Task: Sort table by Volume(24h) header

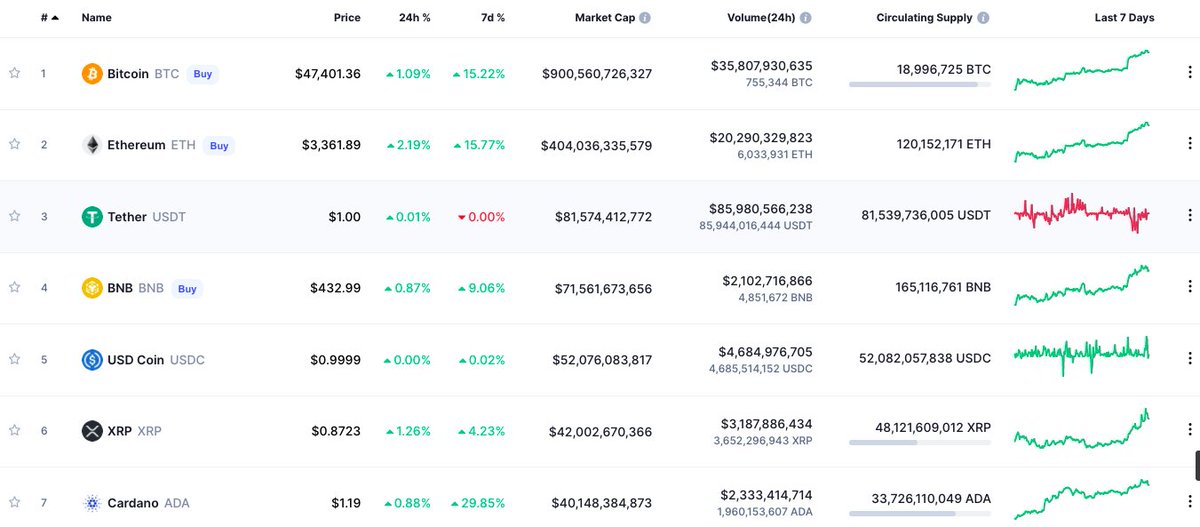Action: 762,18
